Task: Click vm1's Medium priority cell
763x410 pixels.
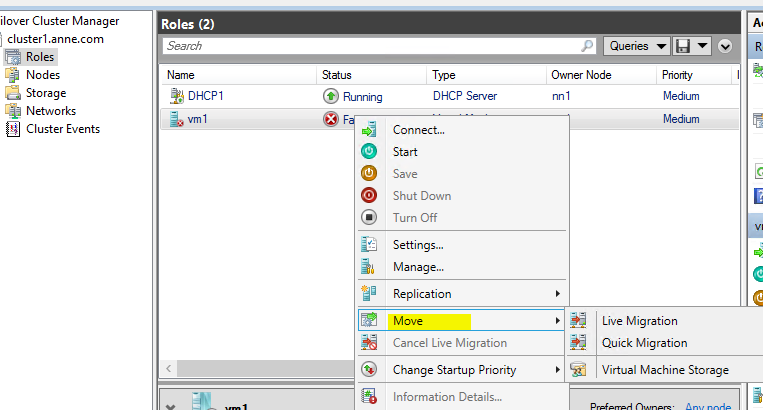Action: tap(681, 119)
